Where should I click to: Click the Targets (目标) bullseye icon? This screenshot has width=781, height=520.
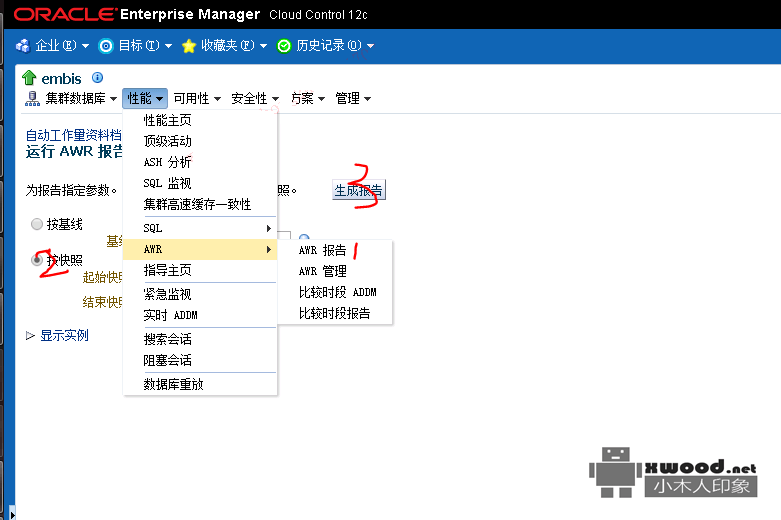(x=106, y=46)
